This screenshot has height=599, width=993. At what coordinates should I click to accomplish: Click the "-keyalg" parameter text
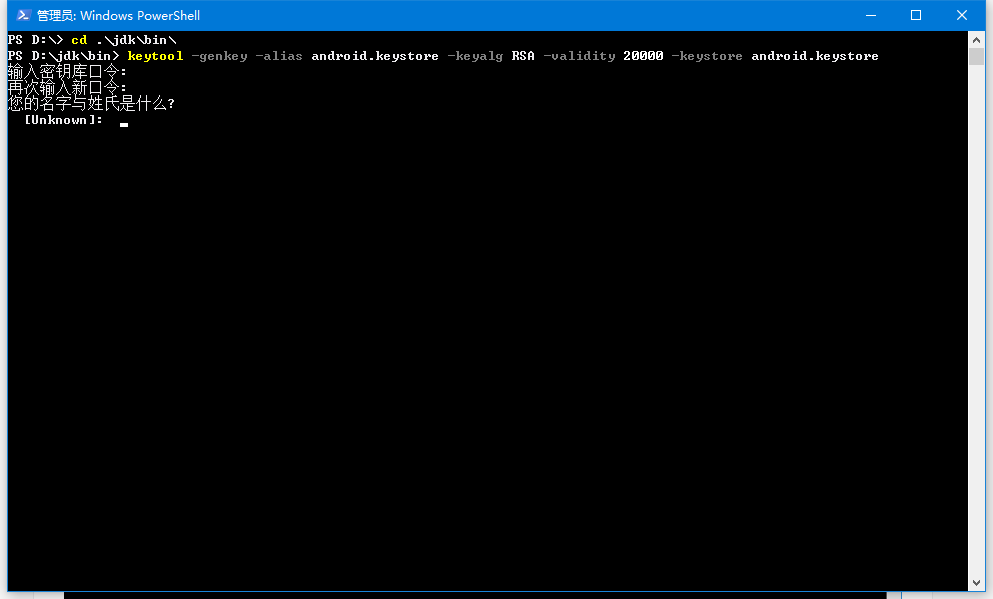point(475,56)
